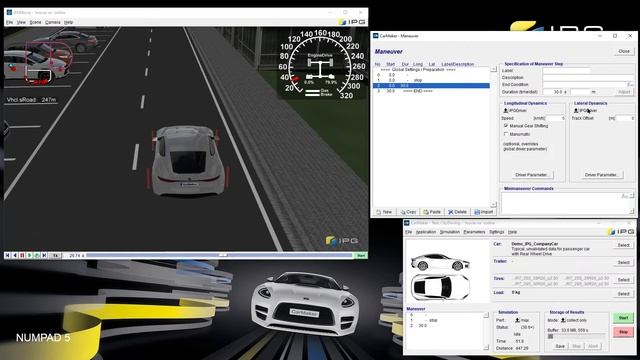Open File menu in IPGMovie window

[x=9, y=22]
